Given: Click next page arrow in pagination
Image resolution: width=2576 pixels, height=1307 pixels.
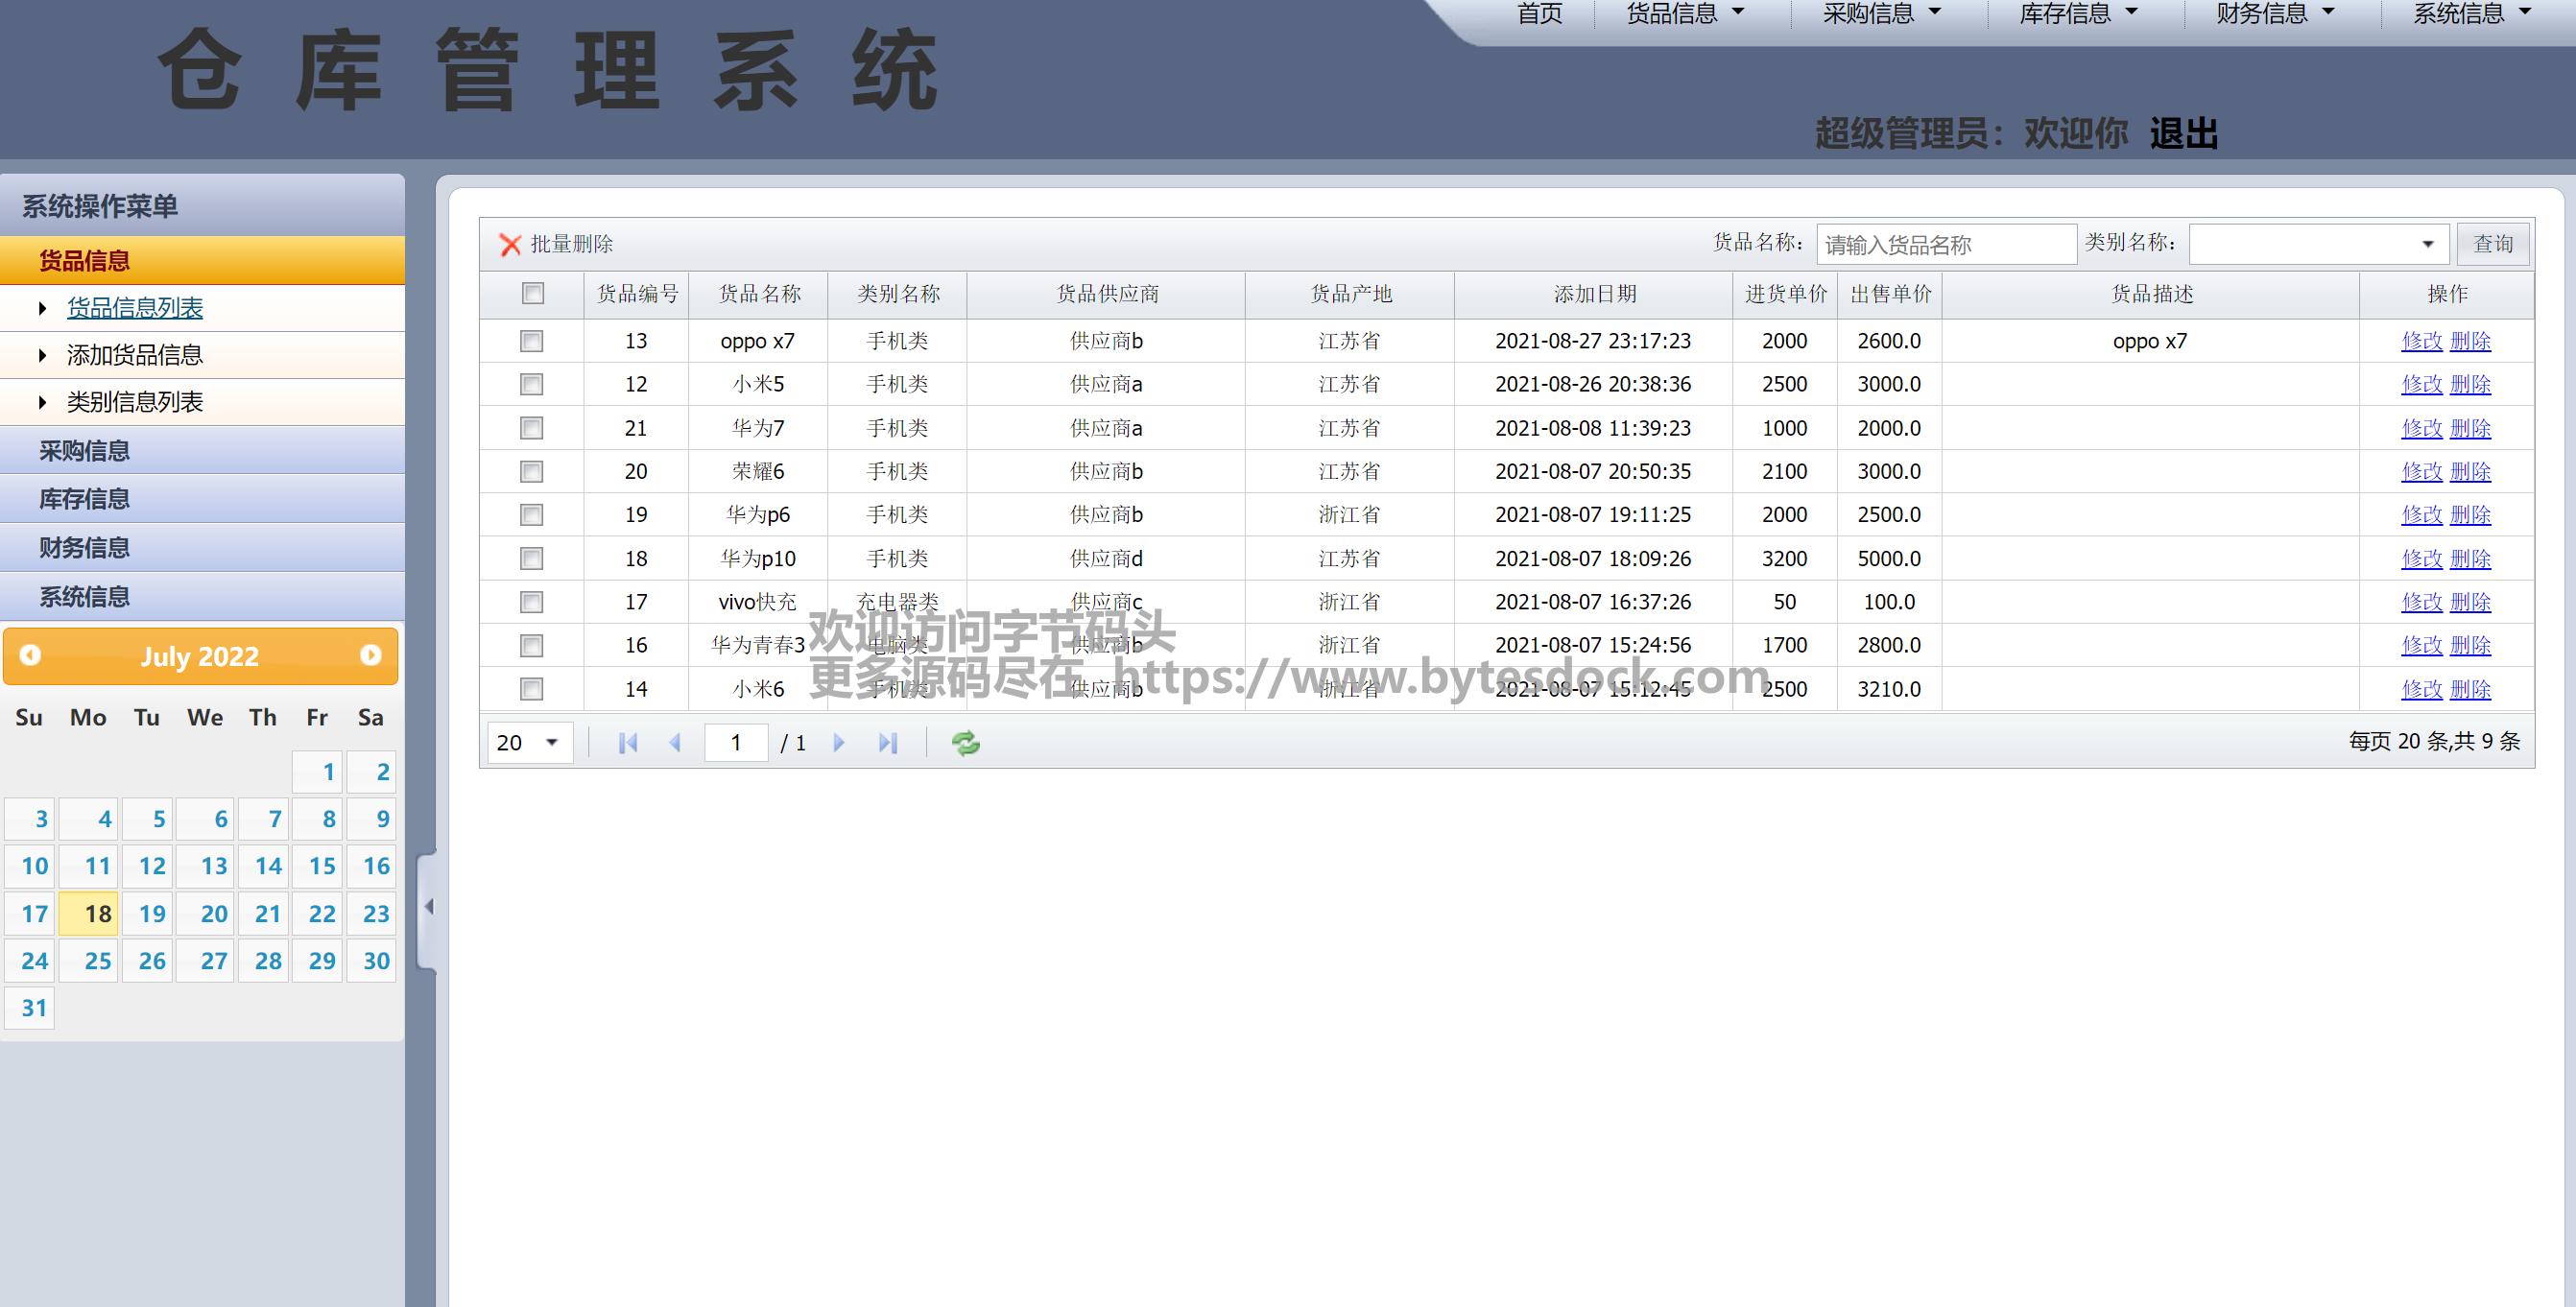Looking at the screenshot, I should click(839, 743).
